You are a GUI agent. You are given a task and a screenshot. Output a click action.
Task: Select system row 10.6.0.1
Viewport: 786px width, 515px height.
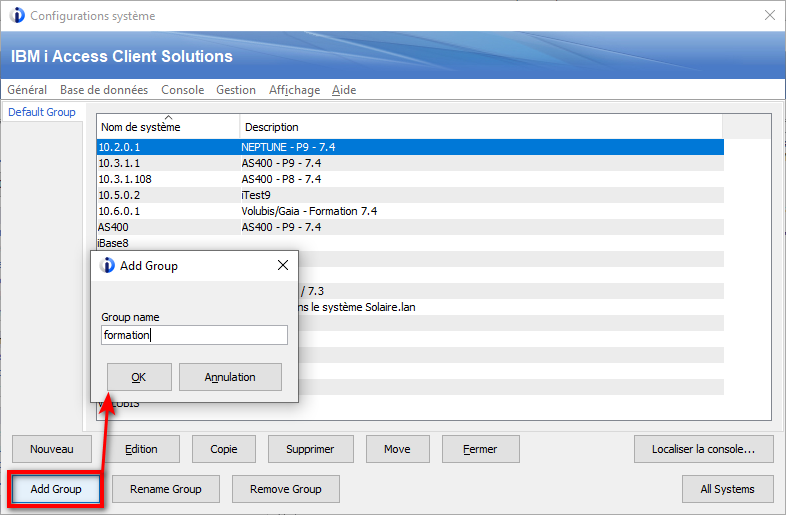tap(410, 211)
